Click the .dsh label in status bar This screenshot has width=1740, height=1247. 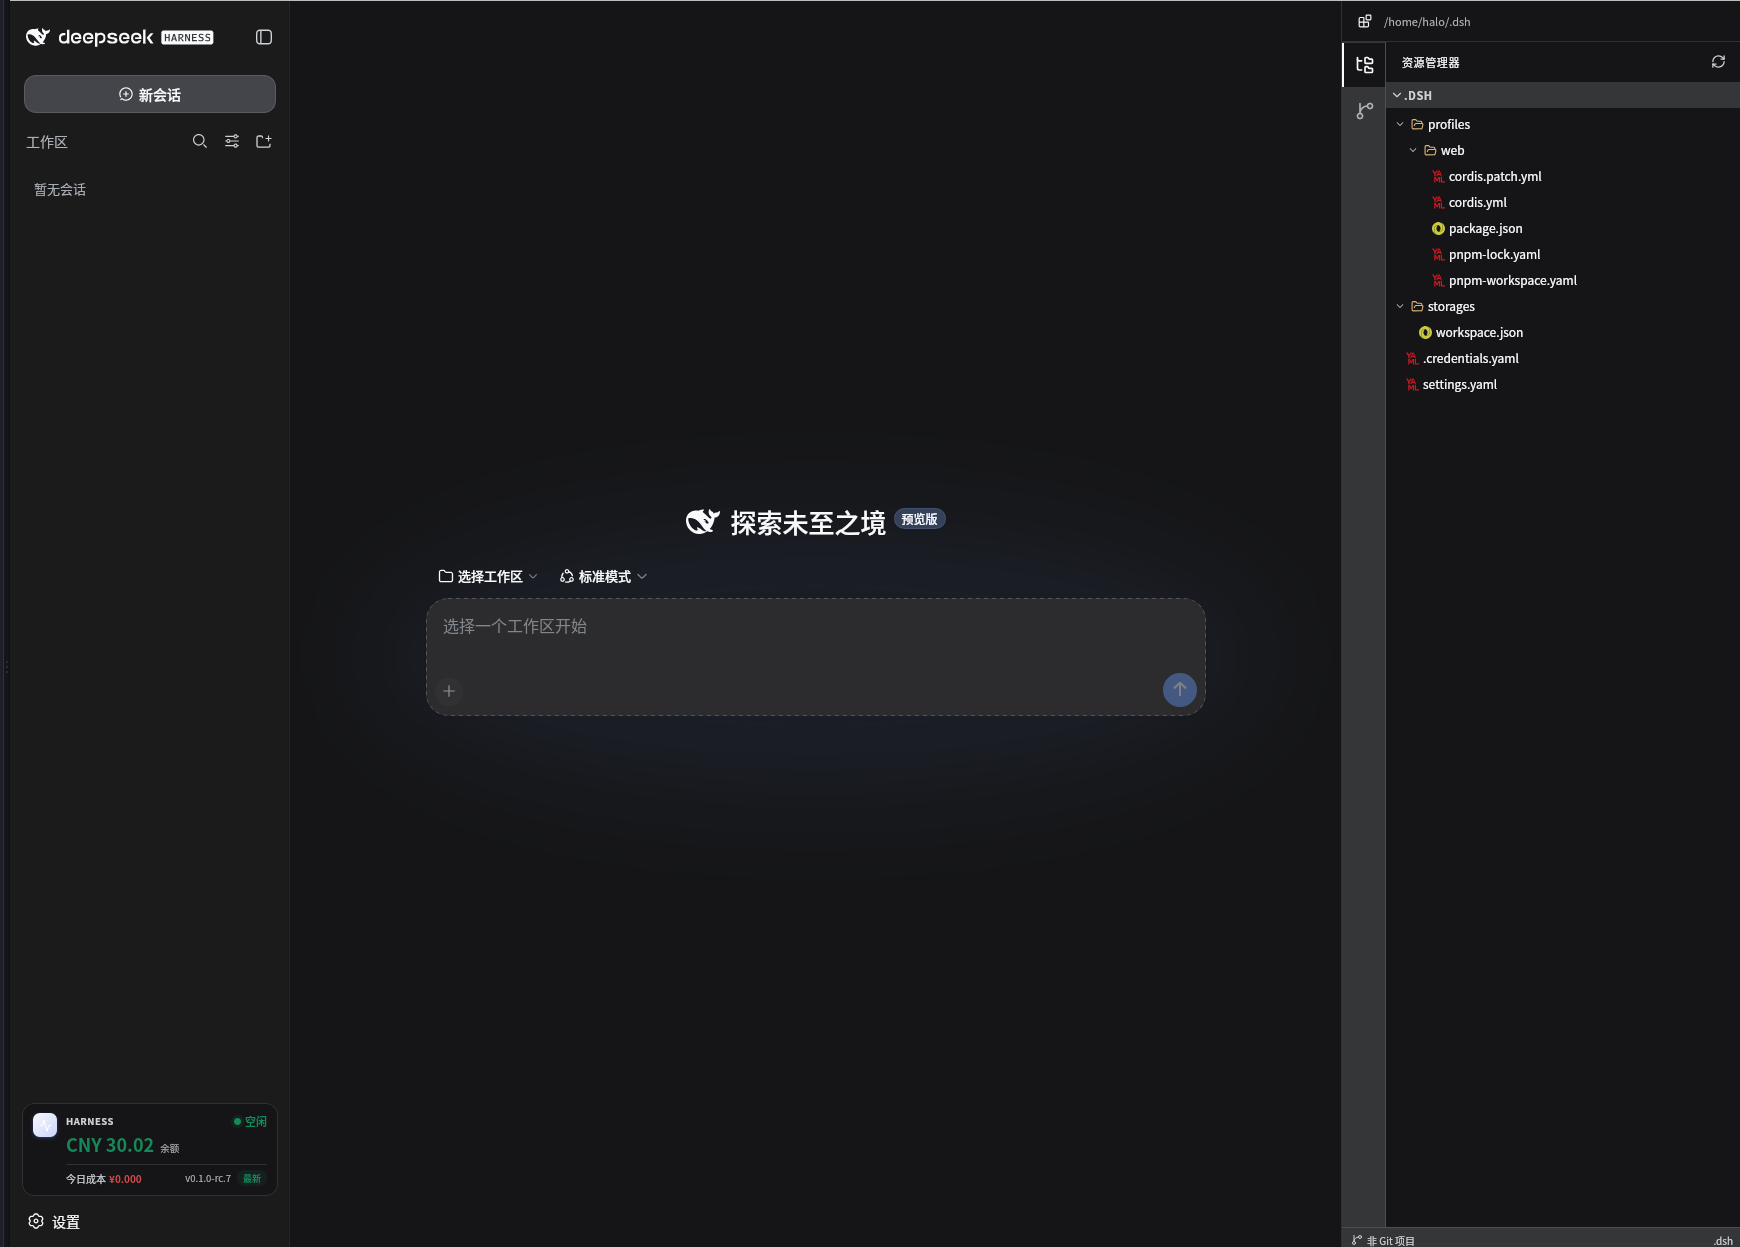1722,1240
